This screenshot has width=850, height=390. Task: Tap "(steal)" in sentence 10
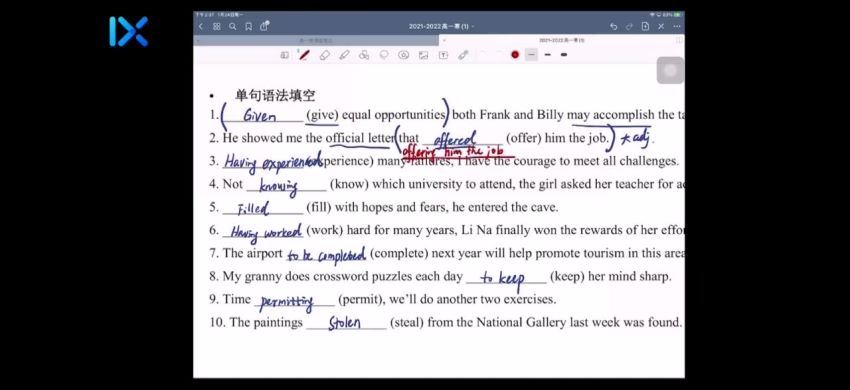click(407, 322)
